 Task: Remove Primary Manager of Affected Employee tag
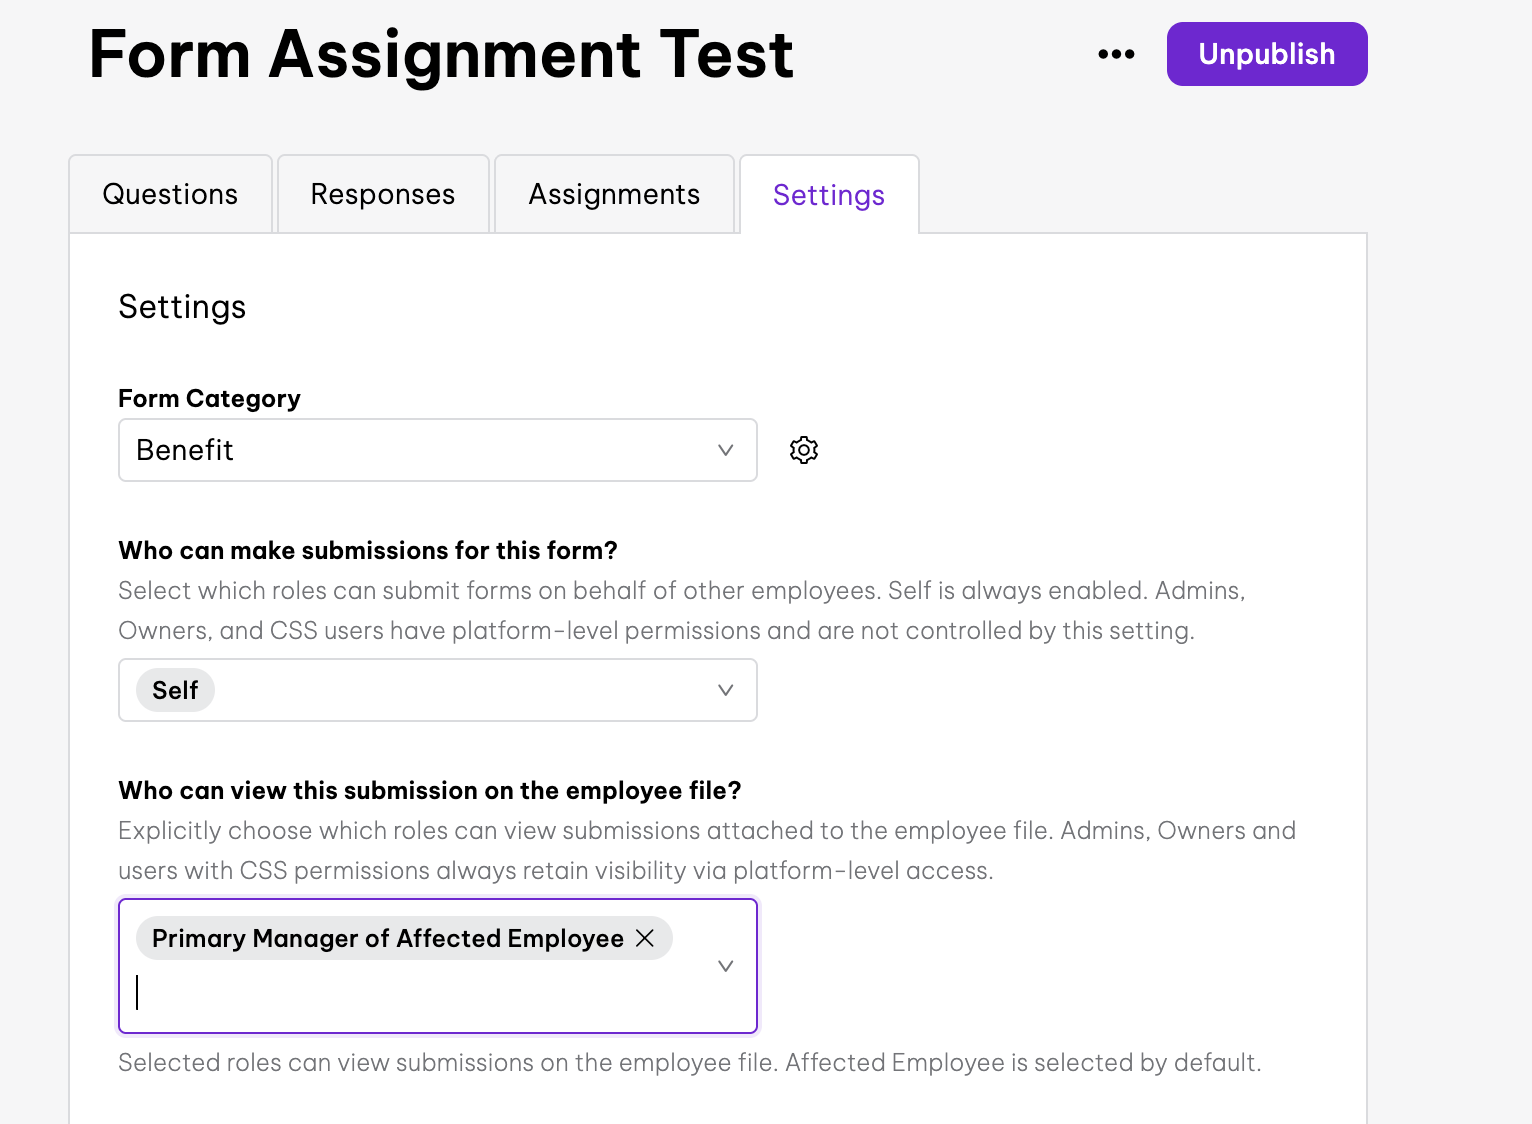pyautogui.click(x=645, y=938)
